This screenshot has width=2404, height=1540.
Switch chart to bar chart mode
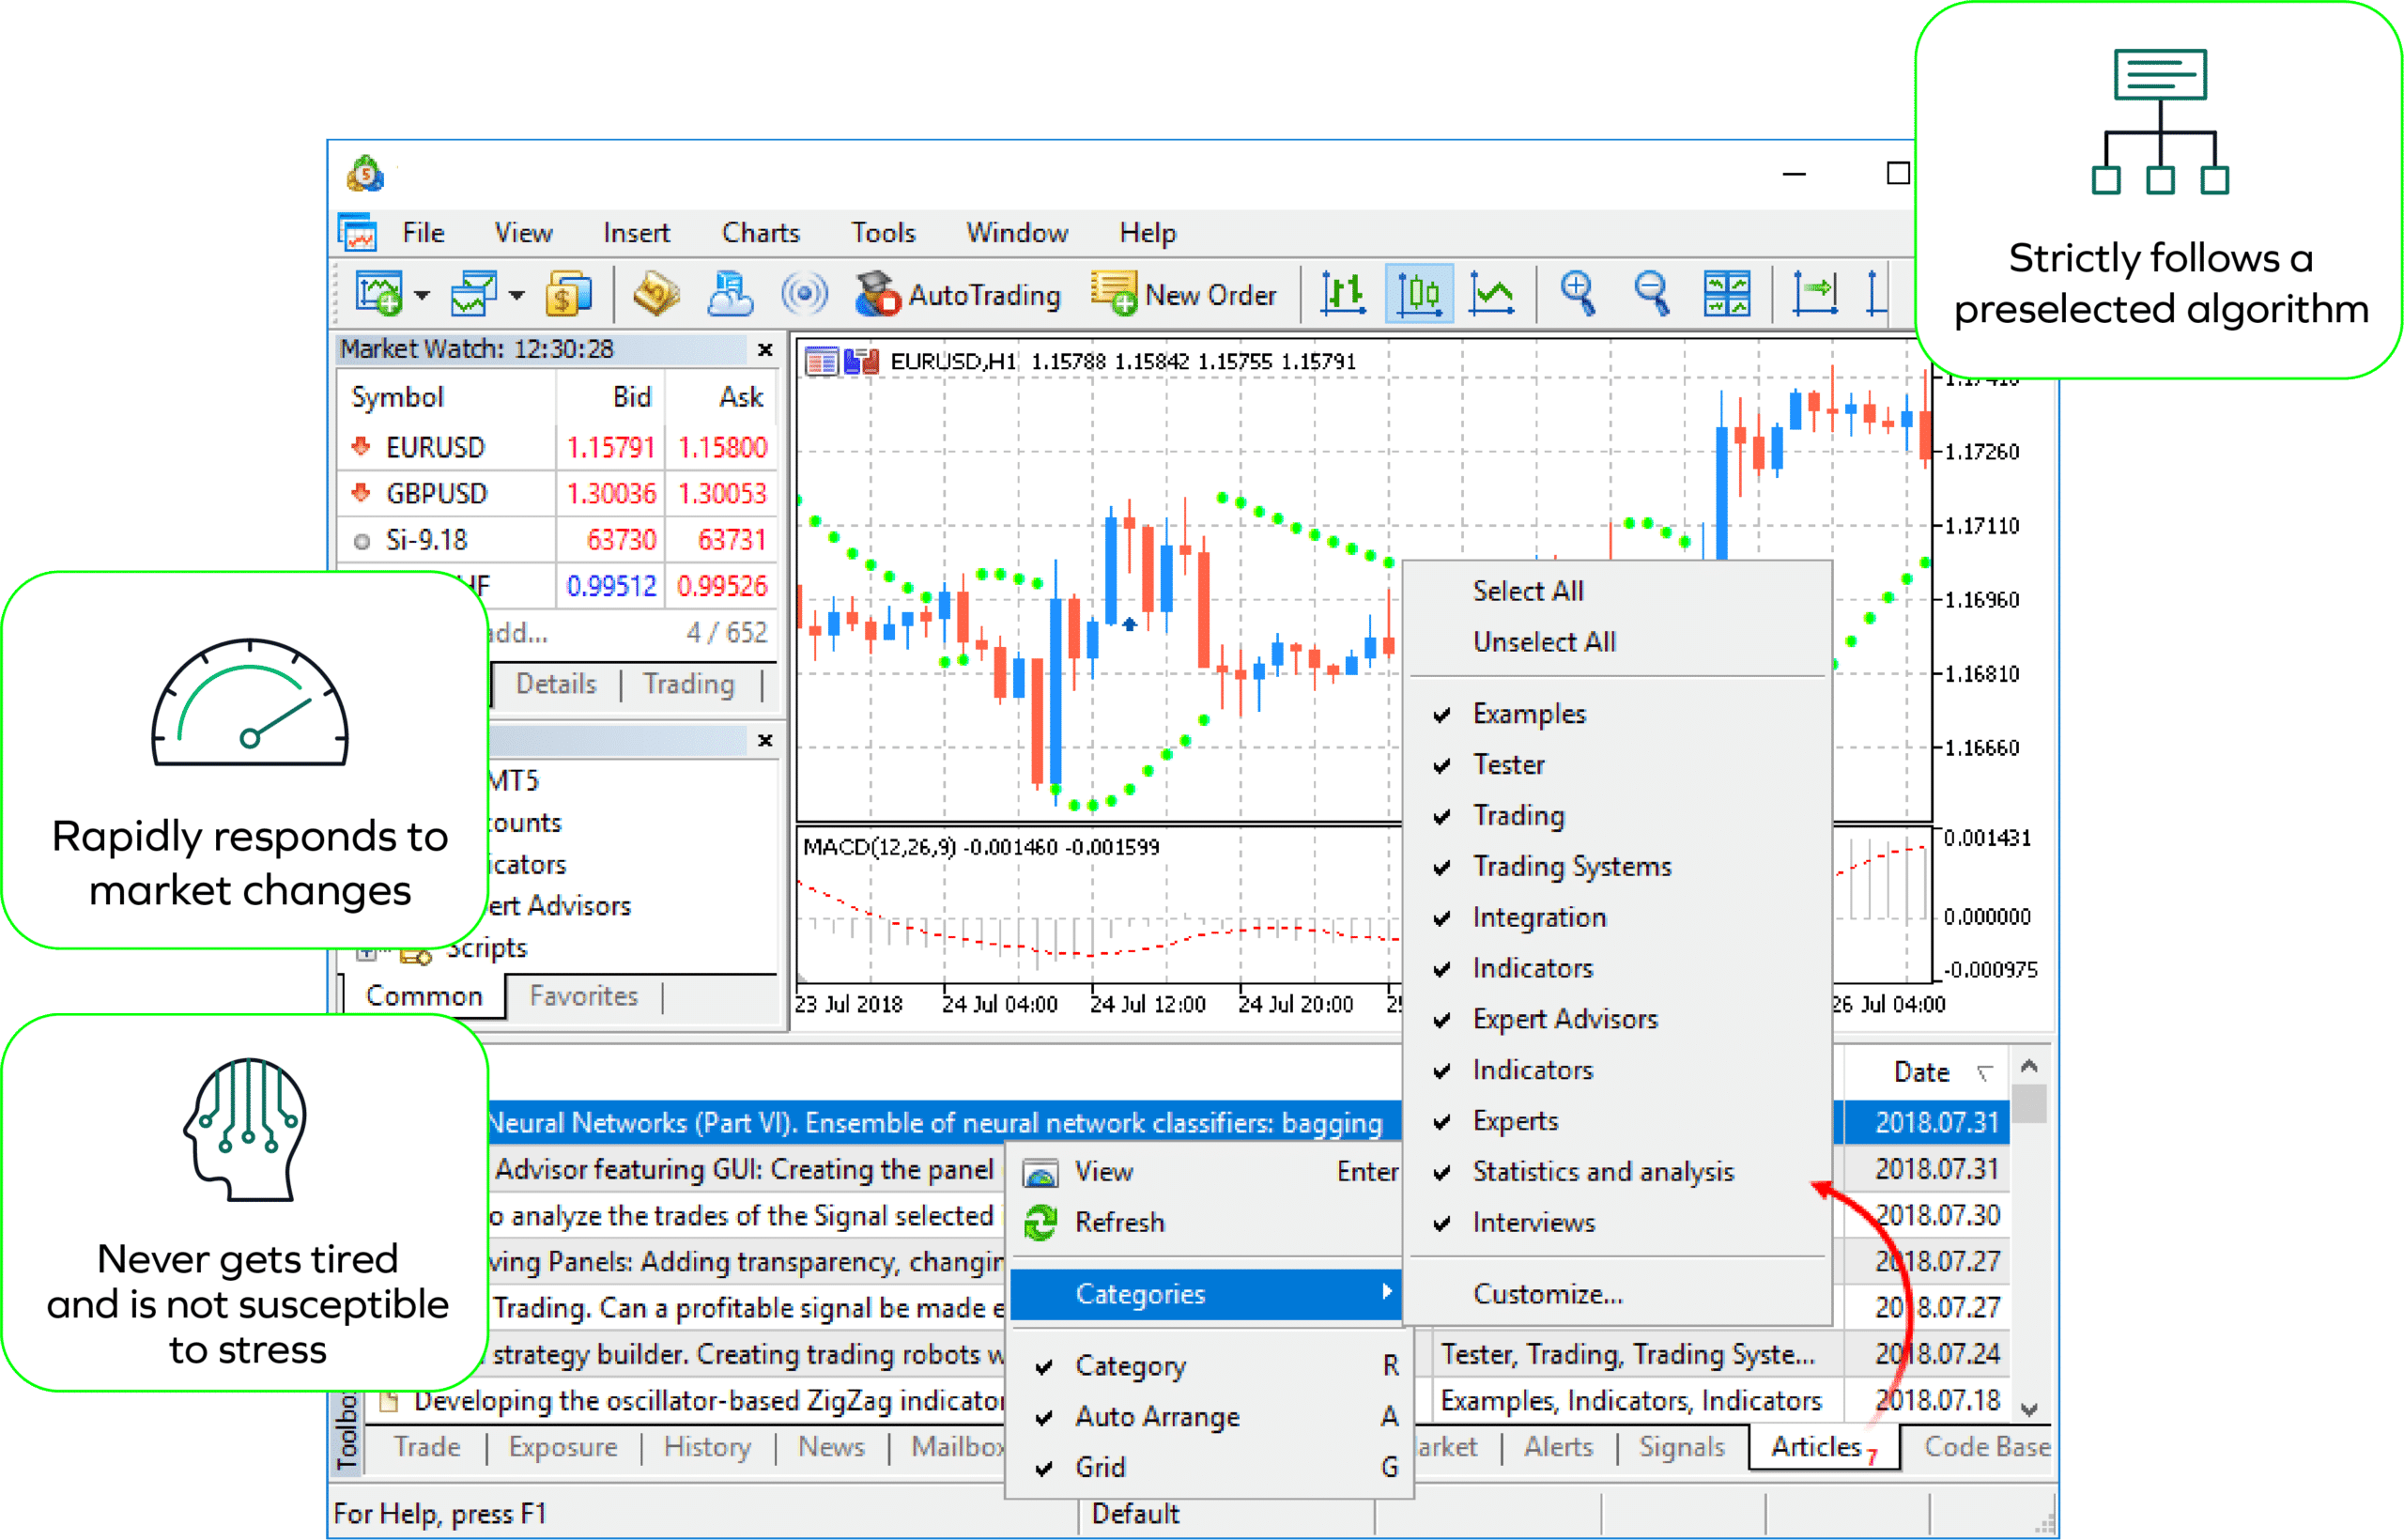[1343, 294]
